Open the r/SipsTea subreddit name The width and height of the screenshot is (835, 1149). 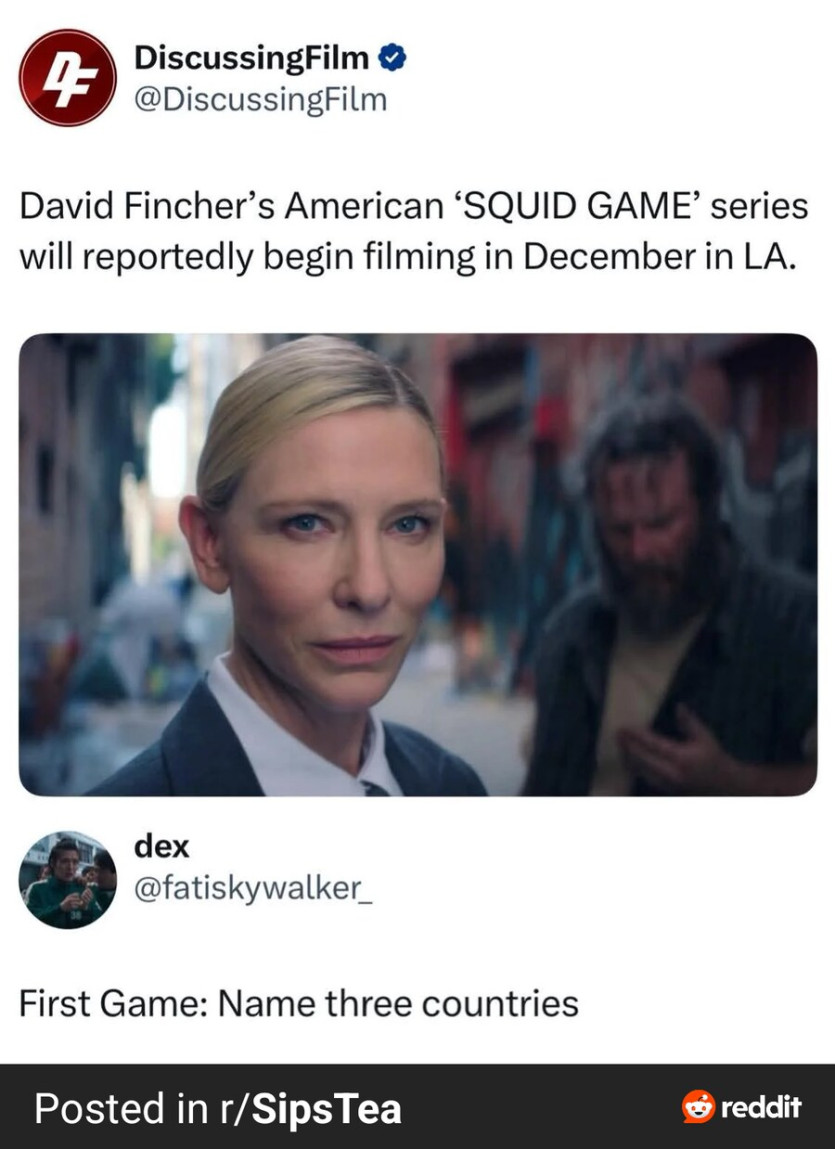(x=310, y=1108)
